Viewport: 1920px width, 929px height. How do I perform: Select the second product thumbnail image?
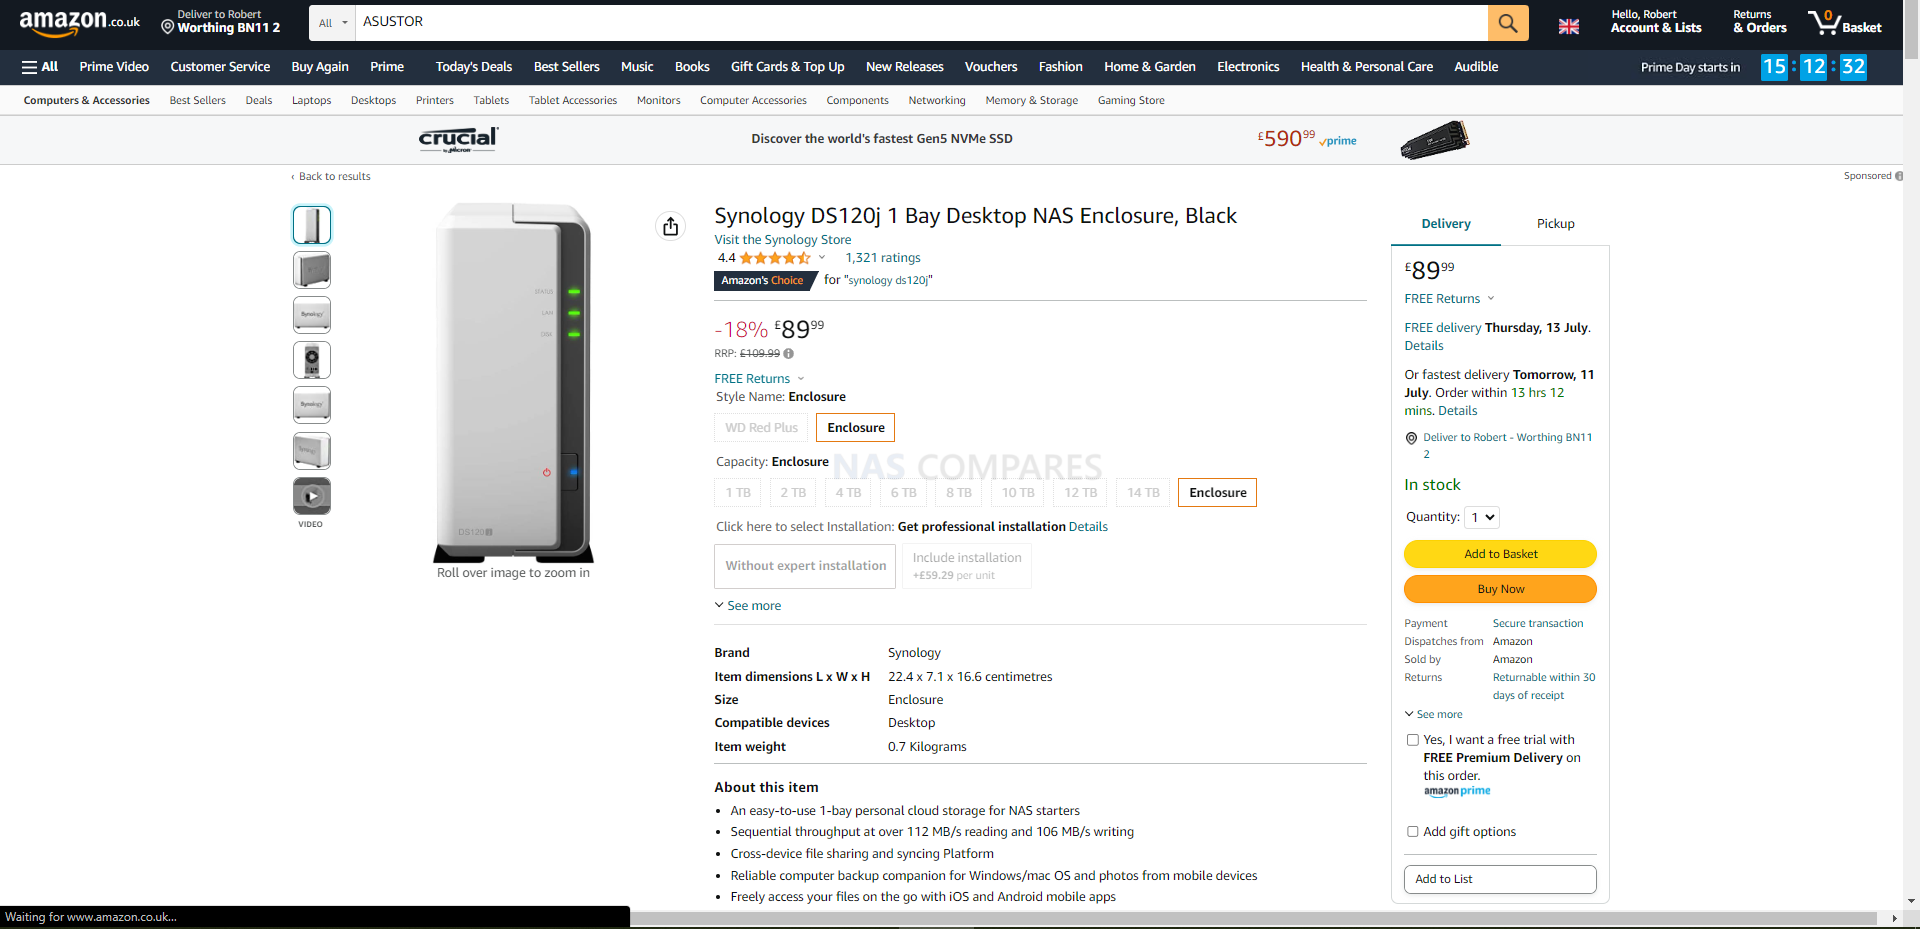[x=312, y=270]
